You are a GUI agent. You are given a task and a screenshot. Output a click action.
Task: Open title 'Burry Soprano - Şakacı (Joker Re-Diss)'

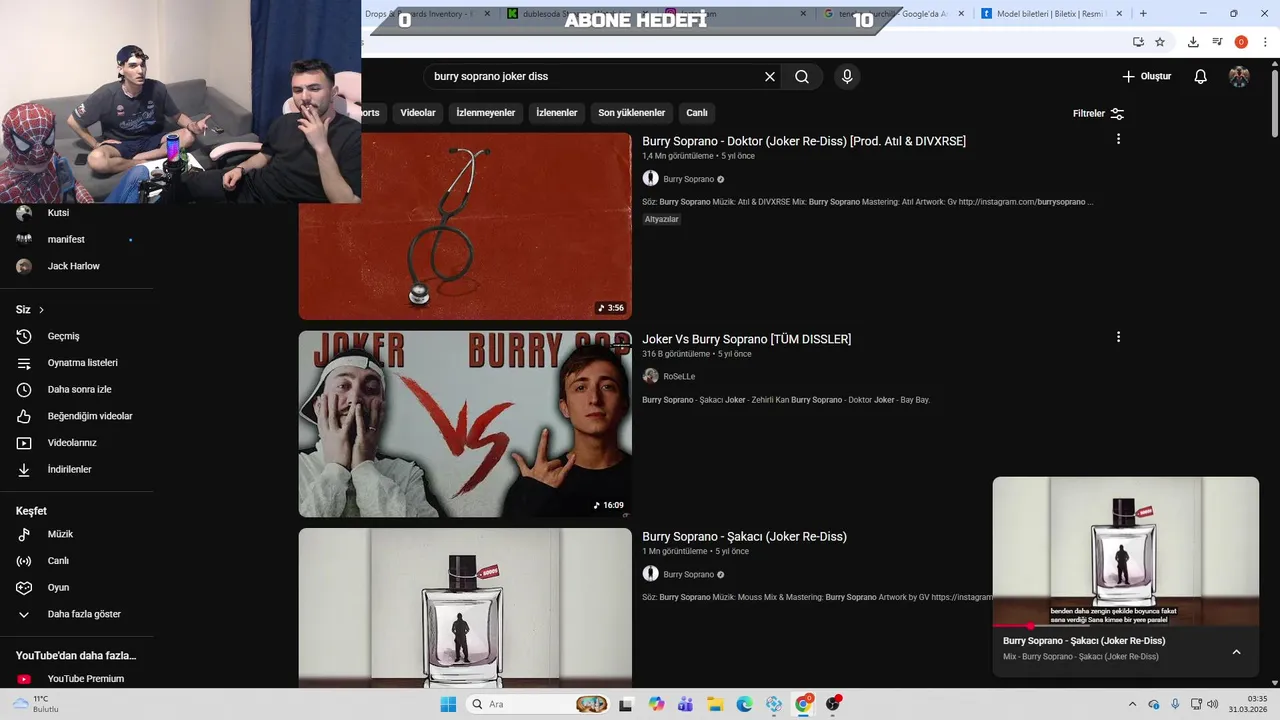[x=744, y=536]
